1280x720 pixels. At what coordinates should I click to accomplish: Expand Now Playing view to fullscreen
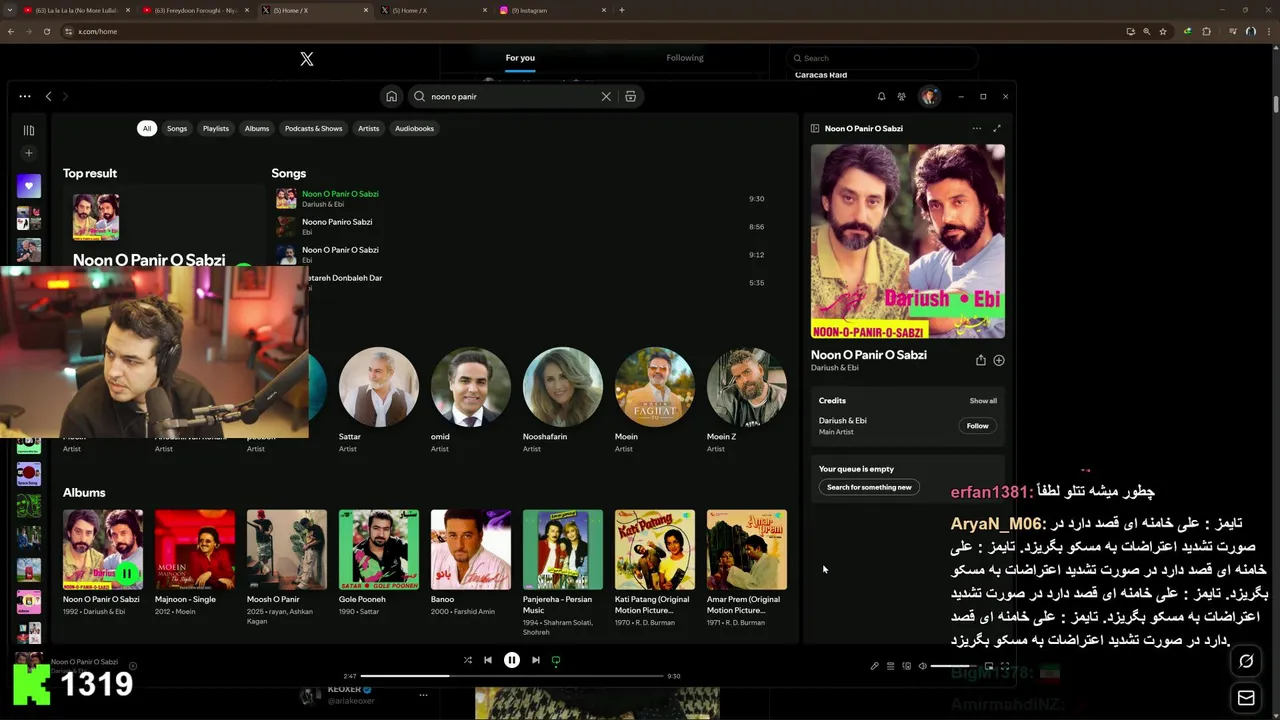[997, 128]
